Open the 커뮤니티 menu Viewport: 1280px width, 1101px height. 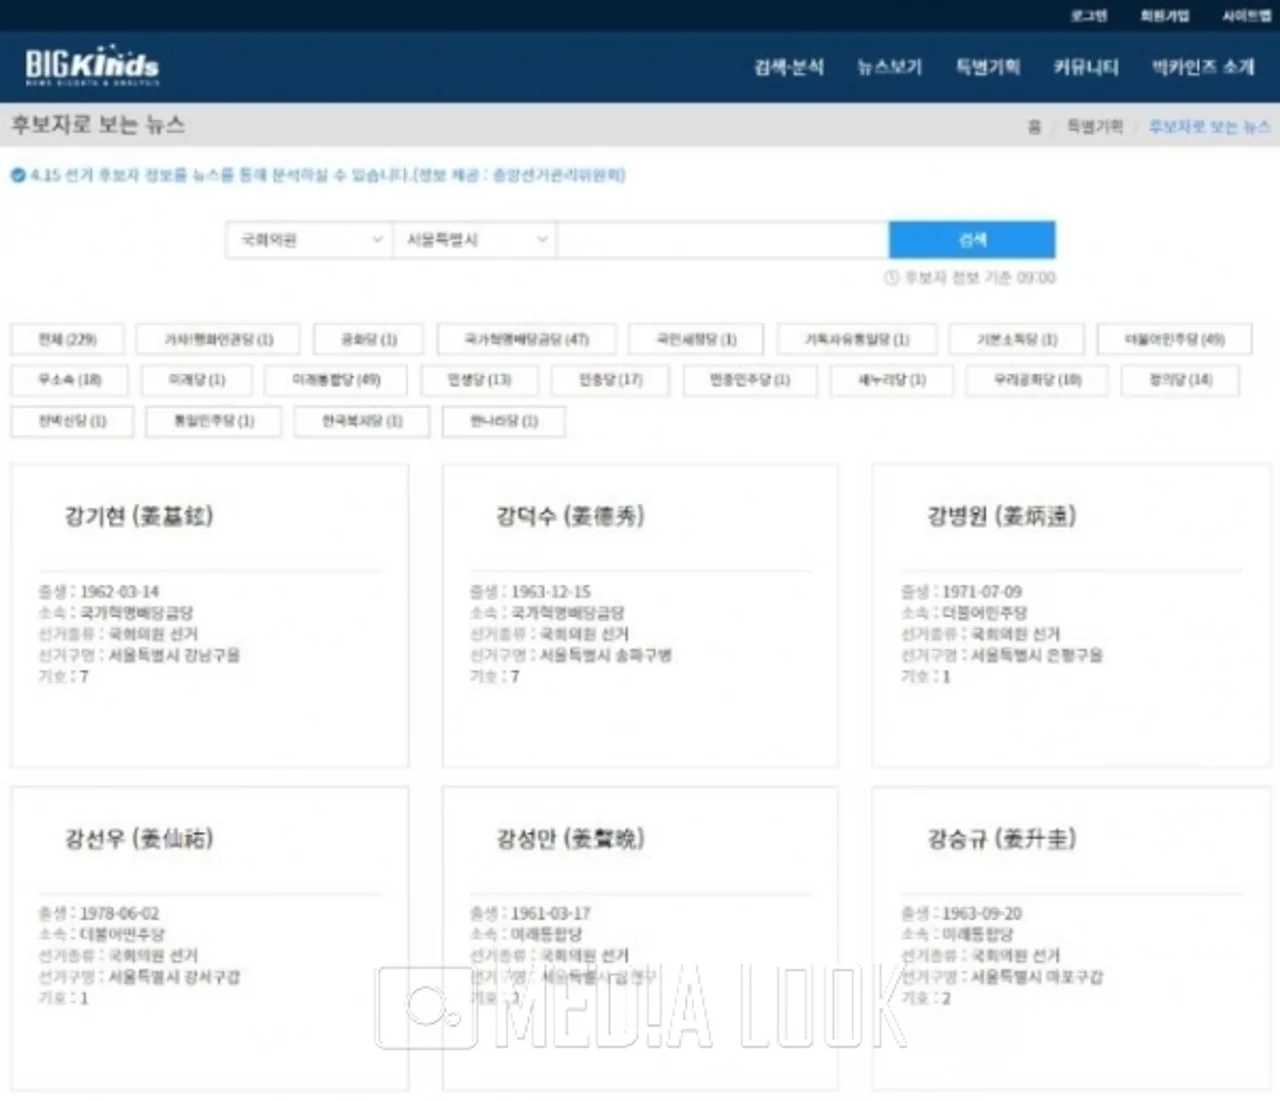click(1086, 67)
